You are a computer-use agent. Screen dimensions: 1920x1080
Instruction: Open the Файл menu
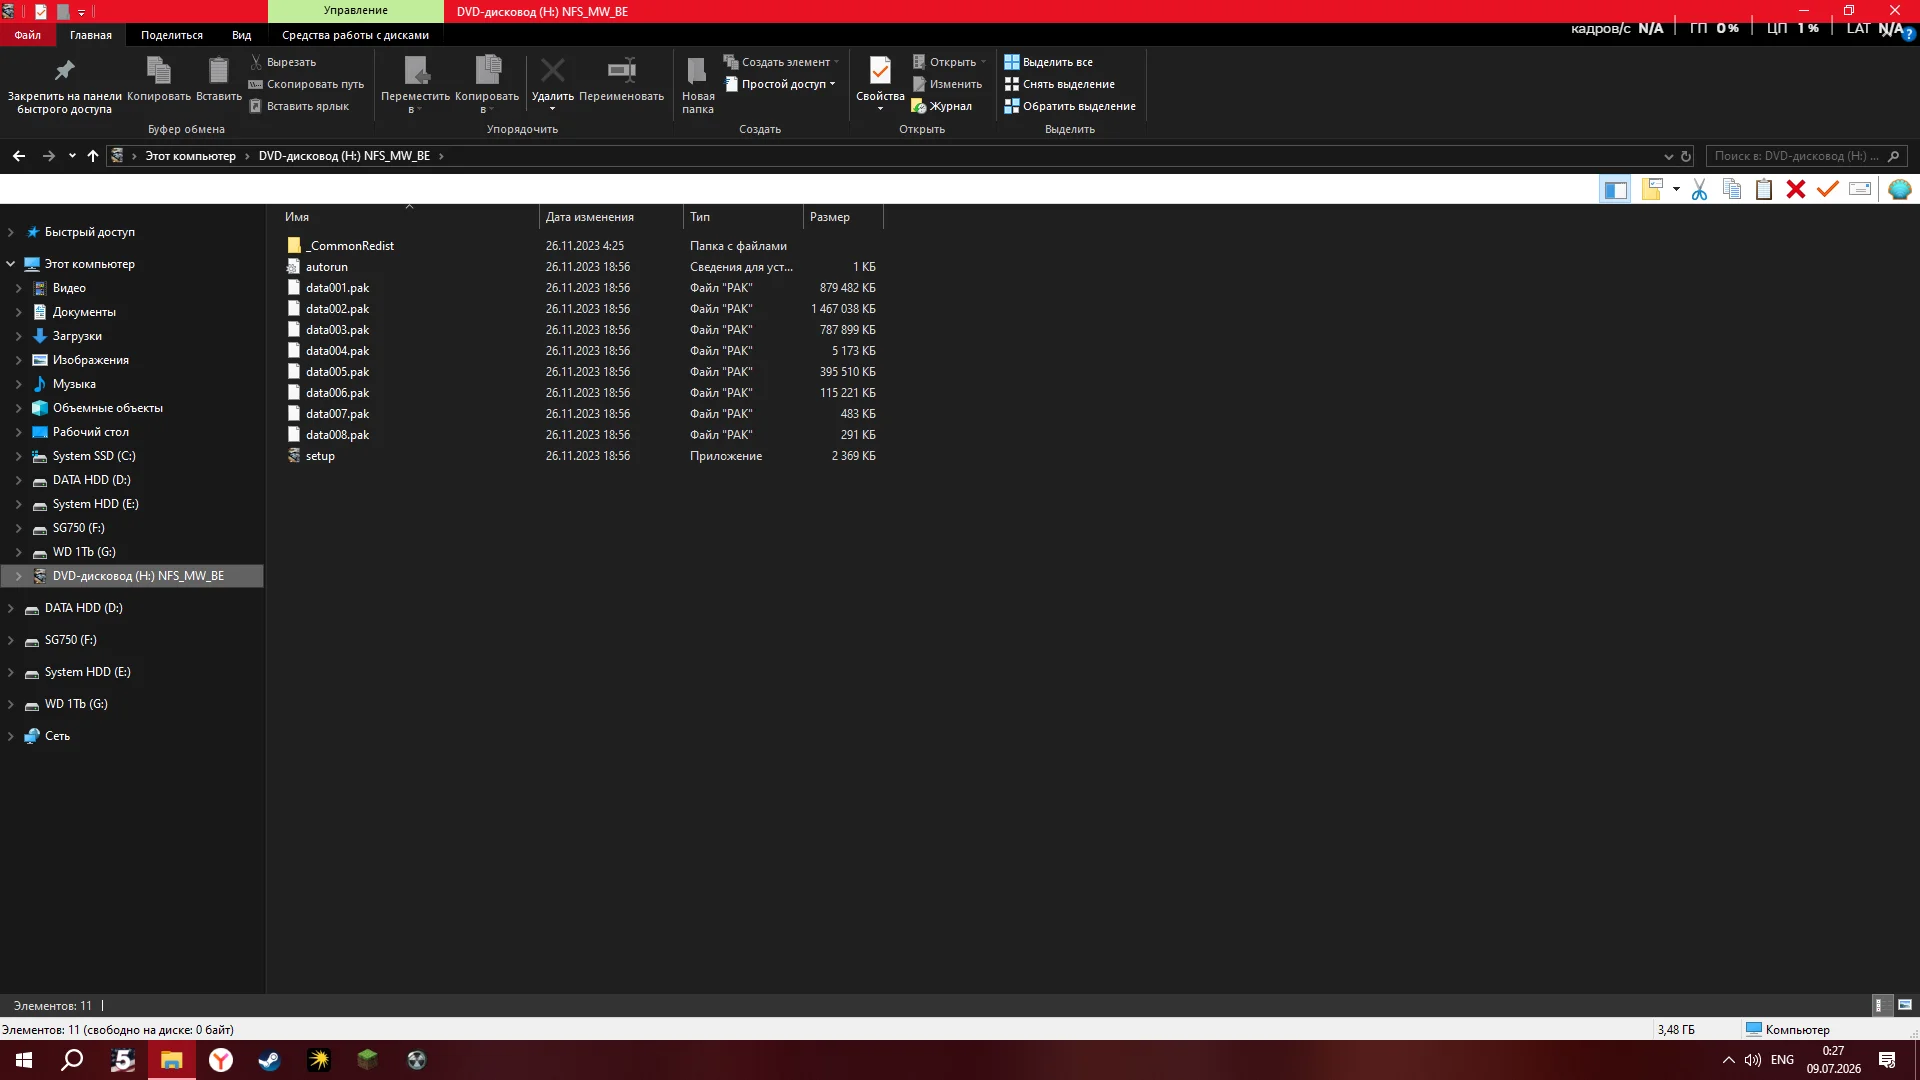(x=27, y=35)
